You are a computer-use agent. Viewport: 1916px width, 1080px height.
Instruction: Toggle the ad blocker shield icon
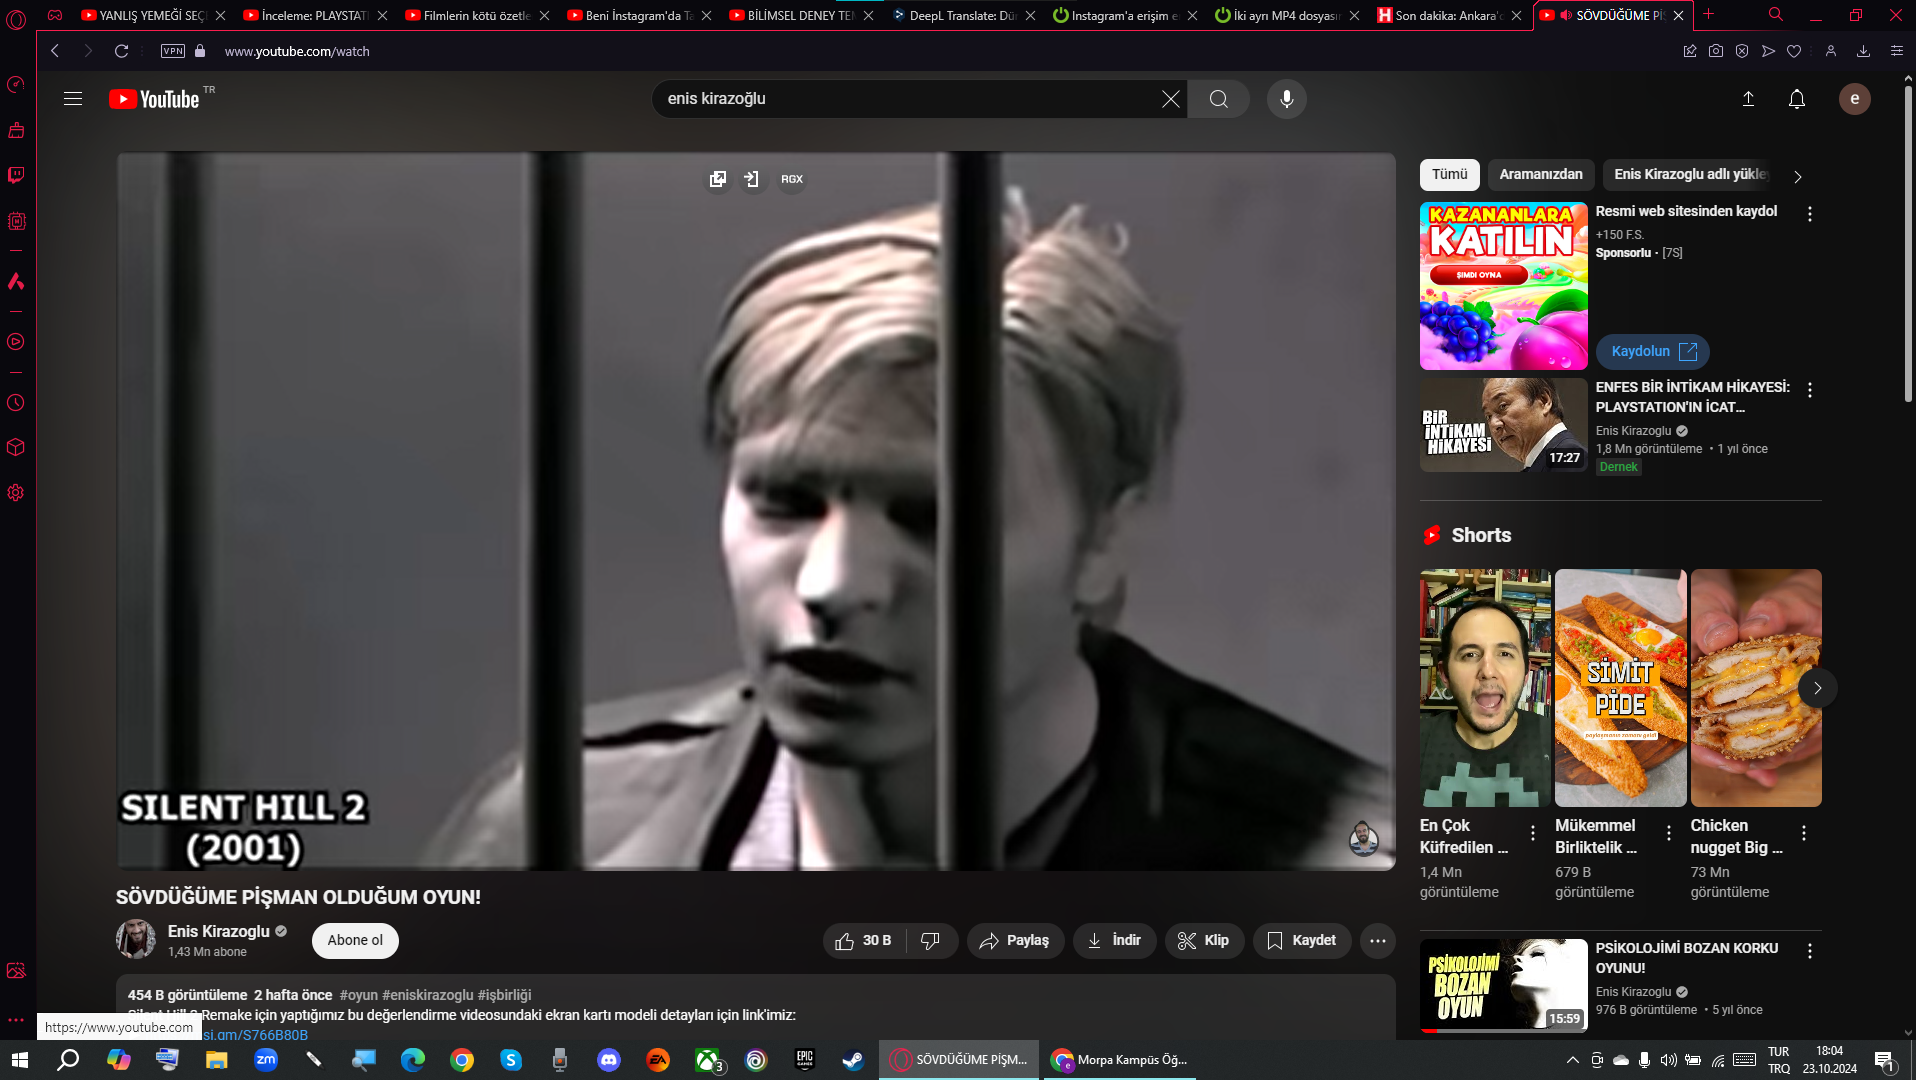pyautogui.click(x=1742, y=51)
